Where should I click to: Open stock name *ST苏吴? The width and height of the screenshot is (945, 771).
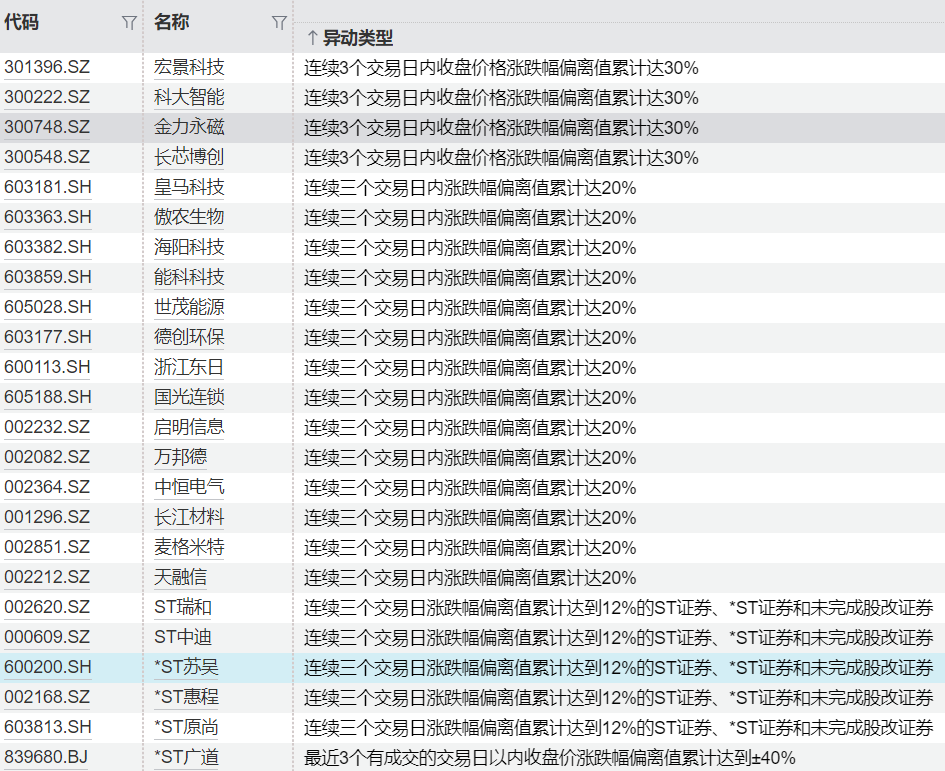pyautogui.click(x=186, y=667)
